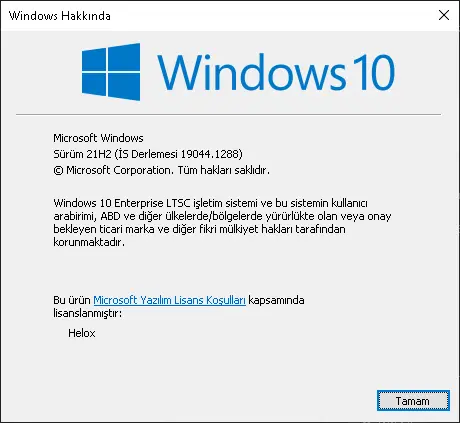Click the word kapsamında after link
Image resolution: width=460 pixels, height=423 pixels.
click(x=276, y=300)
